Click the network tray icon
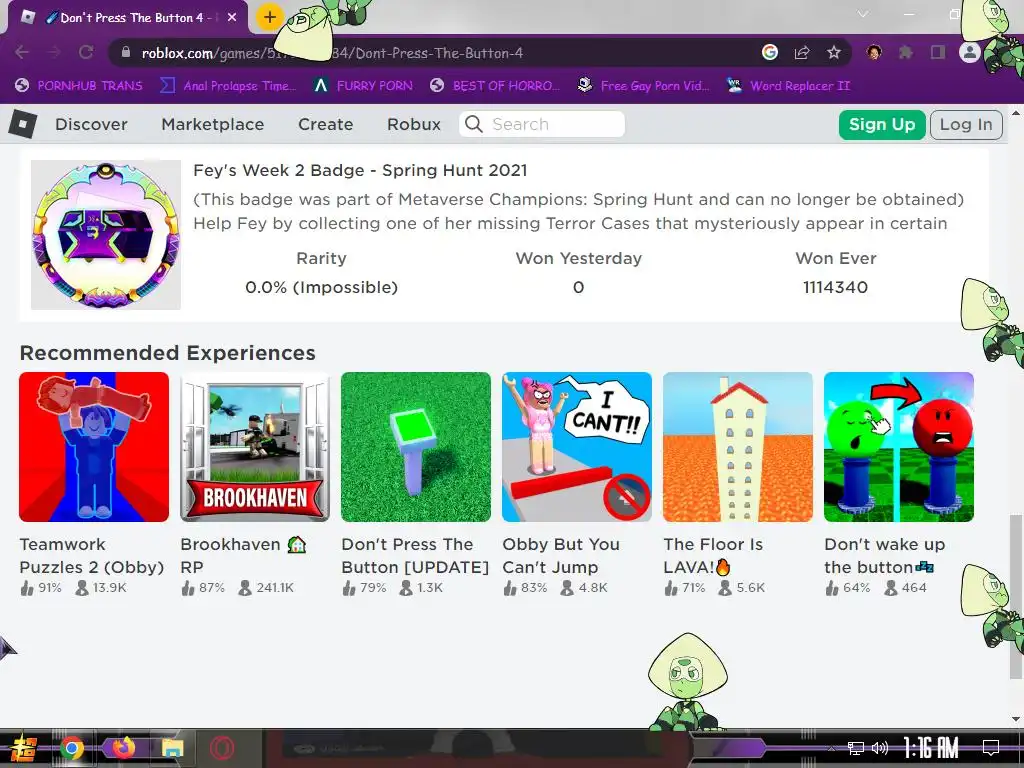 856,748
